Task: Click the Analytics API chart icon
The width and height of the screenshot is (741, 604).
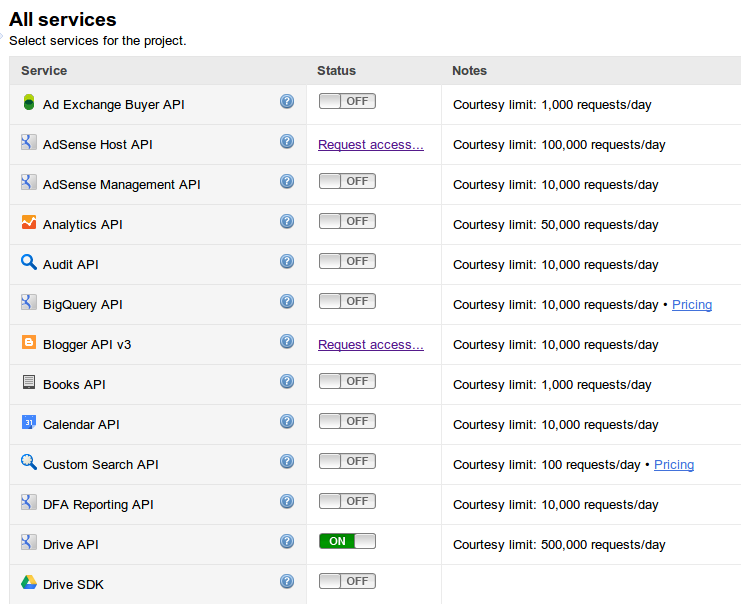Action: (28, 222)
